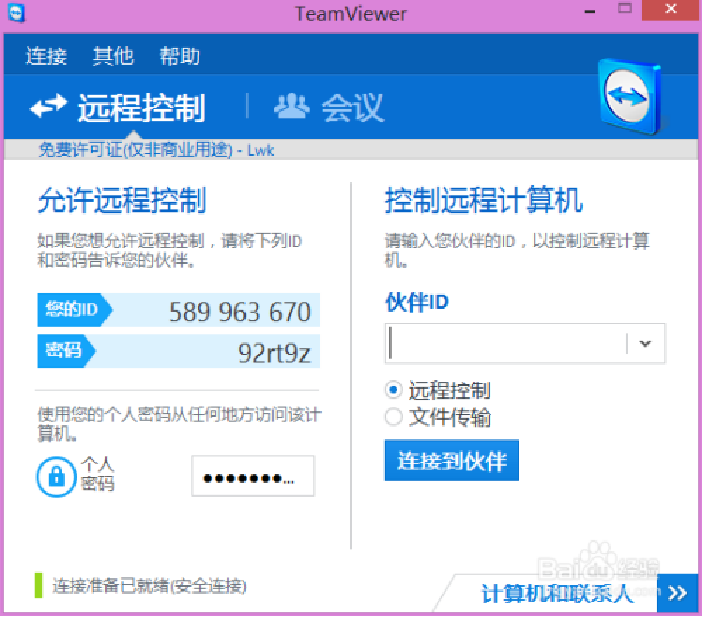702x617 pixels.
Task: Click the 连接准备已就绪(安全连接) status text
Action: tap(149, 586)
